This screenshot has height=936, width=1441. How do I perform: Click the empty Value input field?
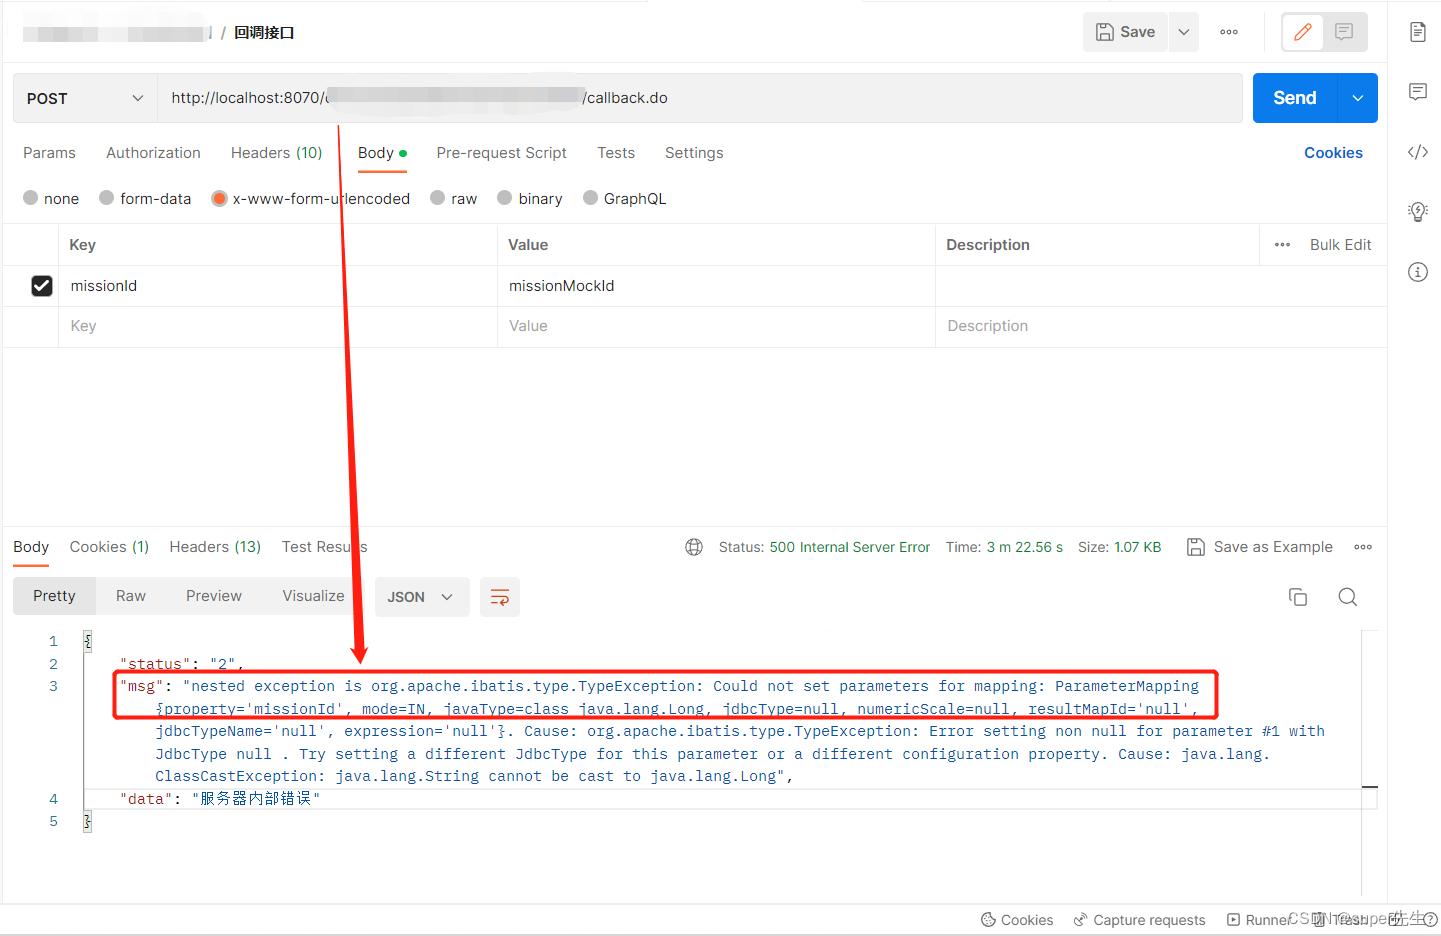(716, 326)
